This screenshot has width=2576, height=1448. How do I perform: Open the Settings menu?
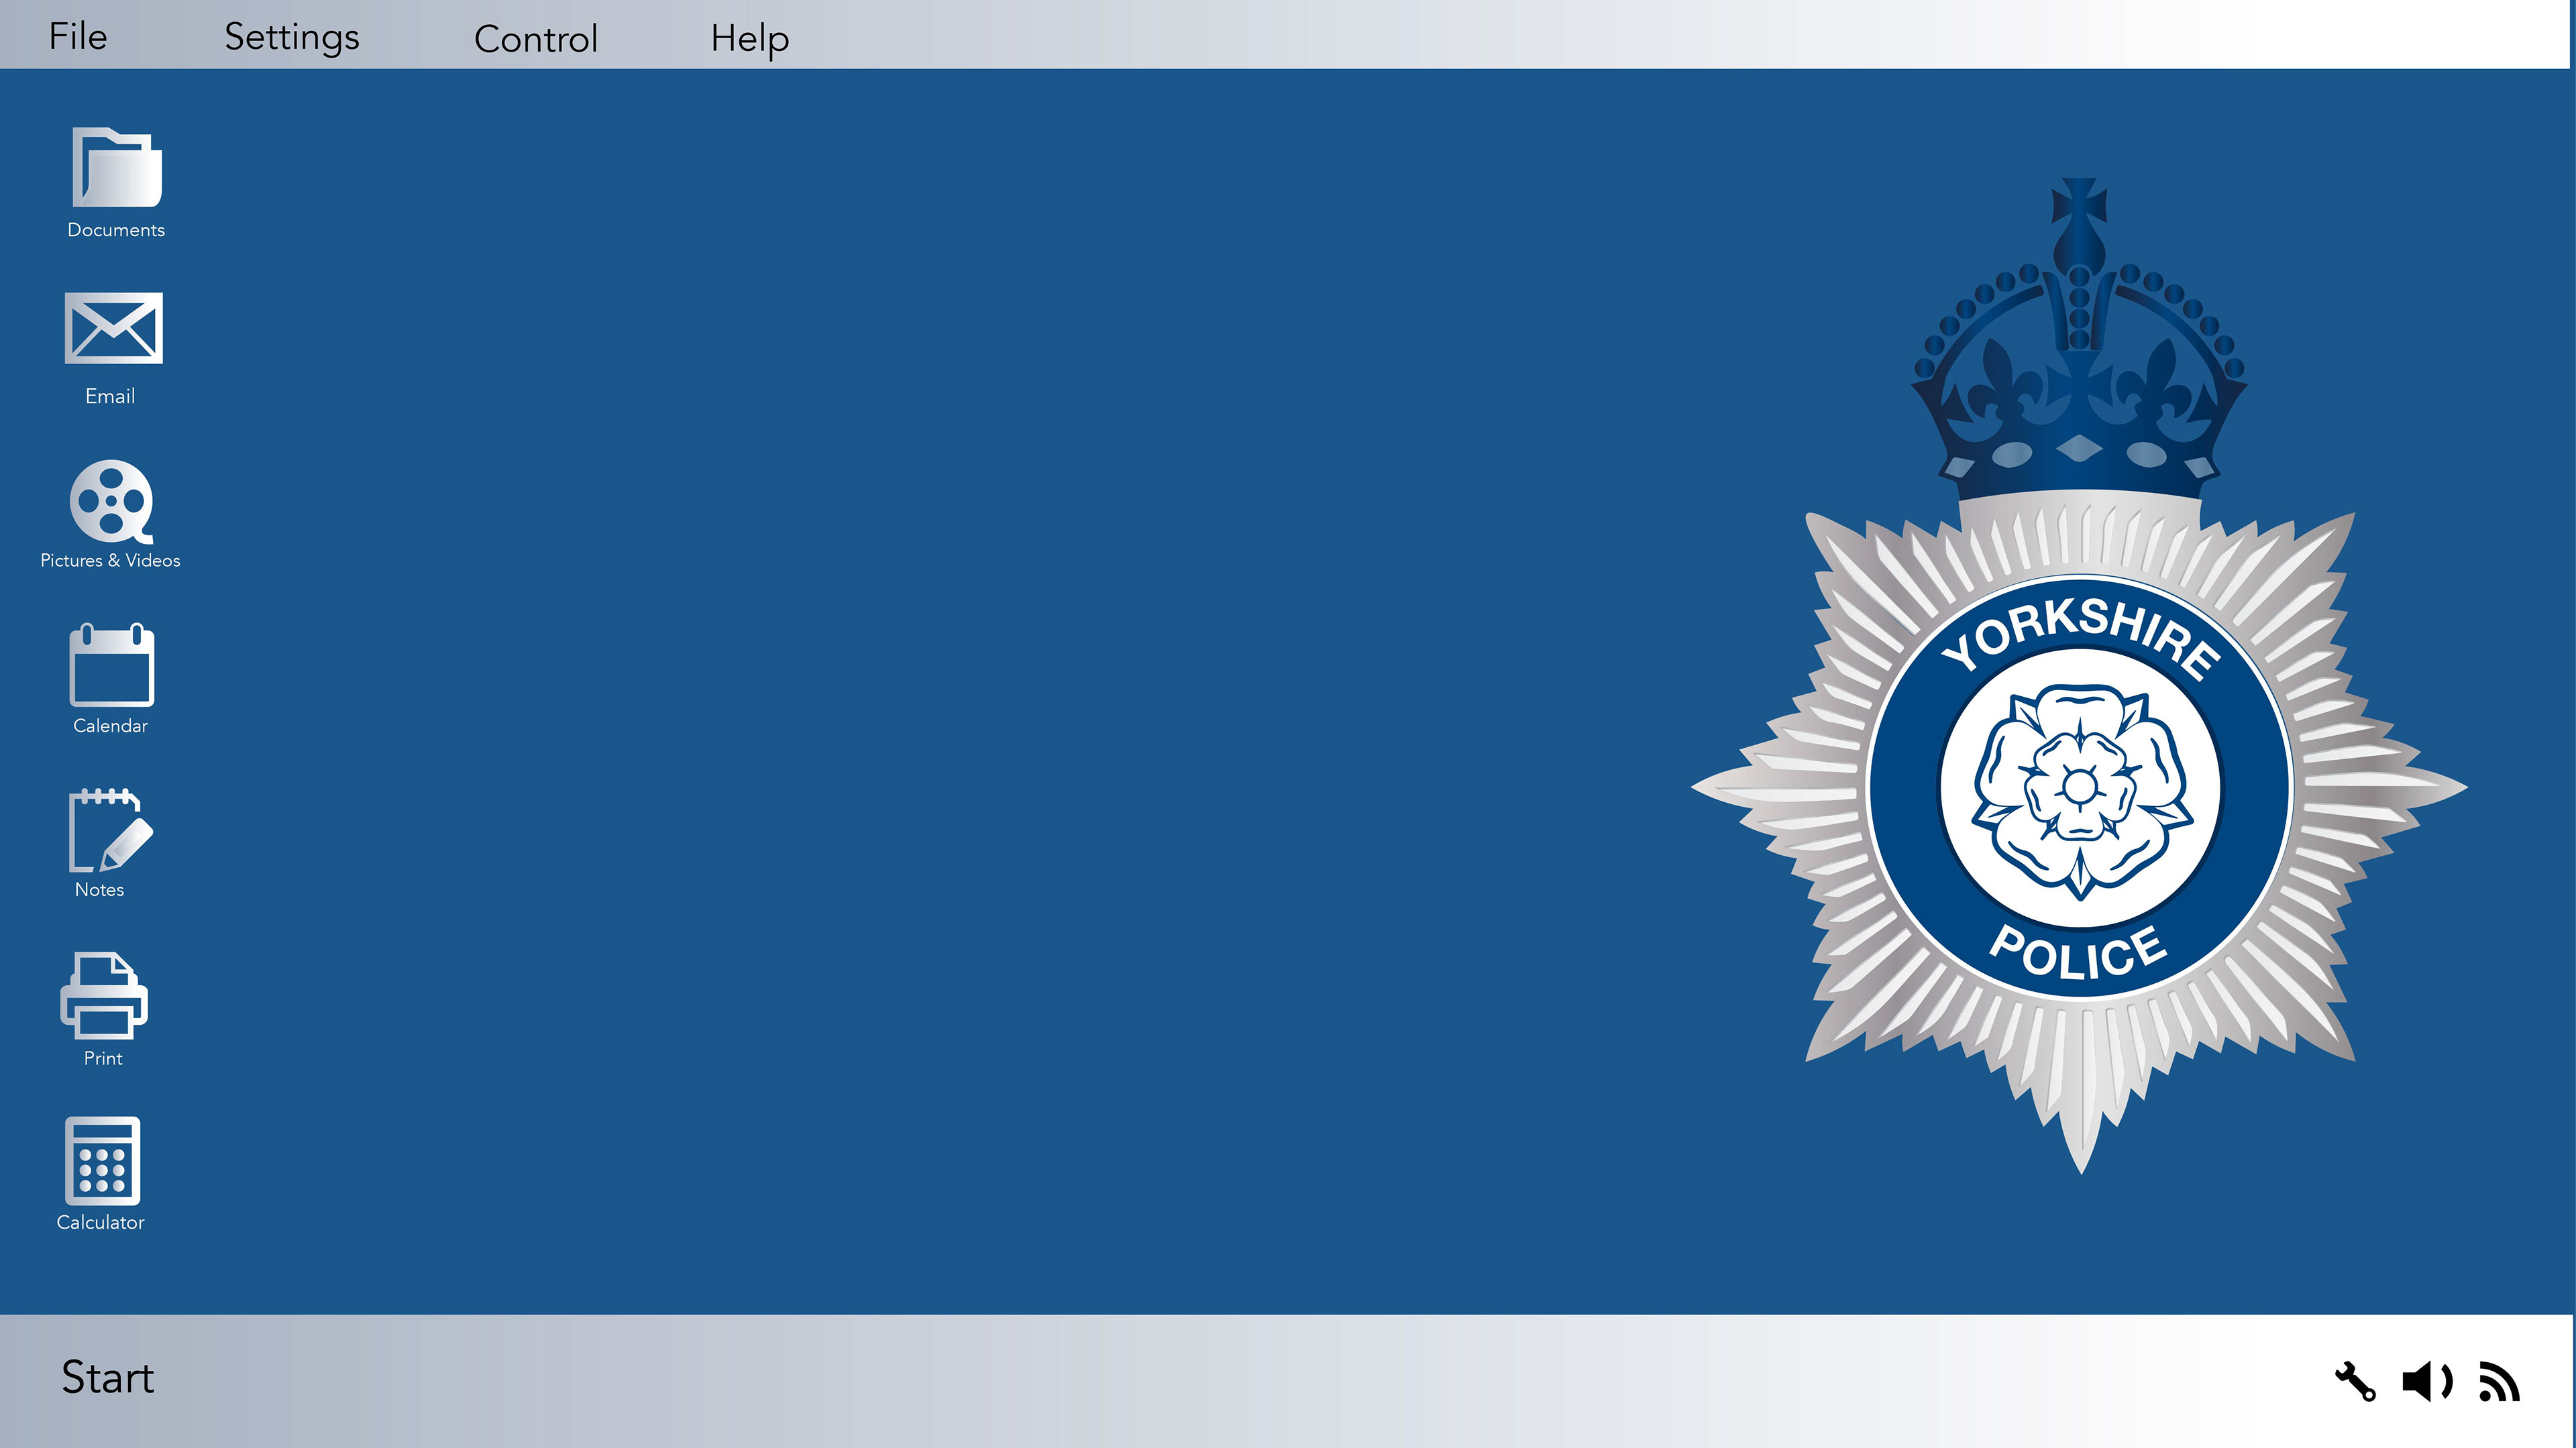point(291,37)
